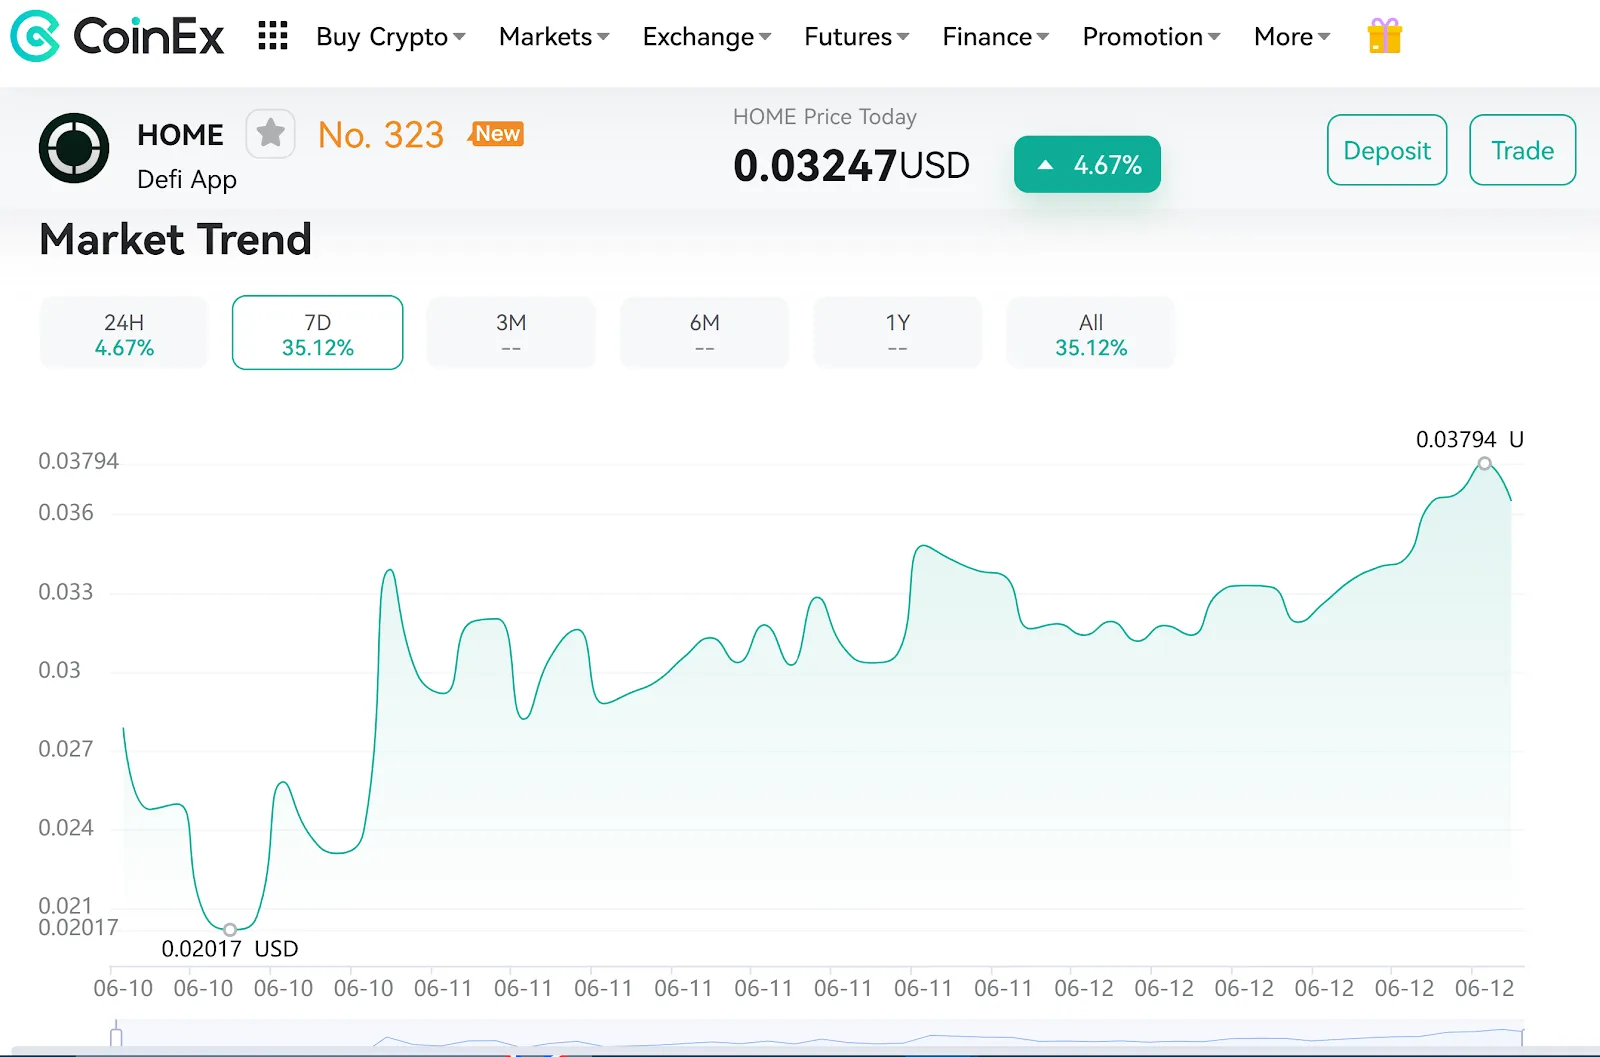Click the 0.03247USD price text
Screen dimensions: 1600x1057
tap(851, 165)
